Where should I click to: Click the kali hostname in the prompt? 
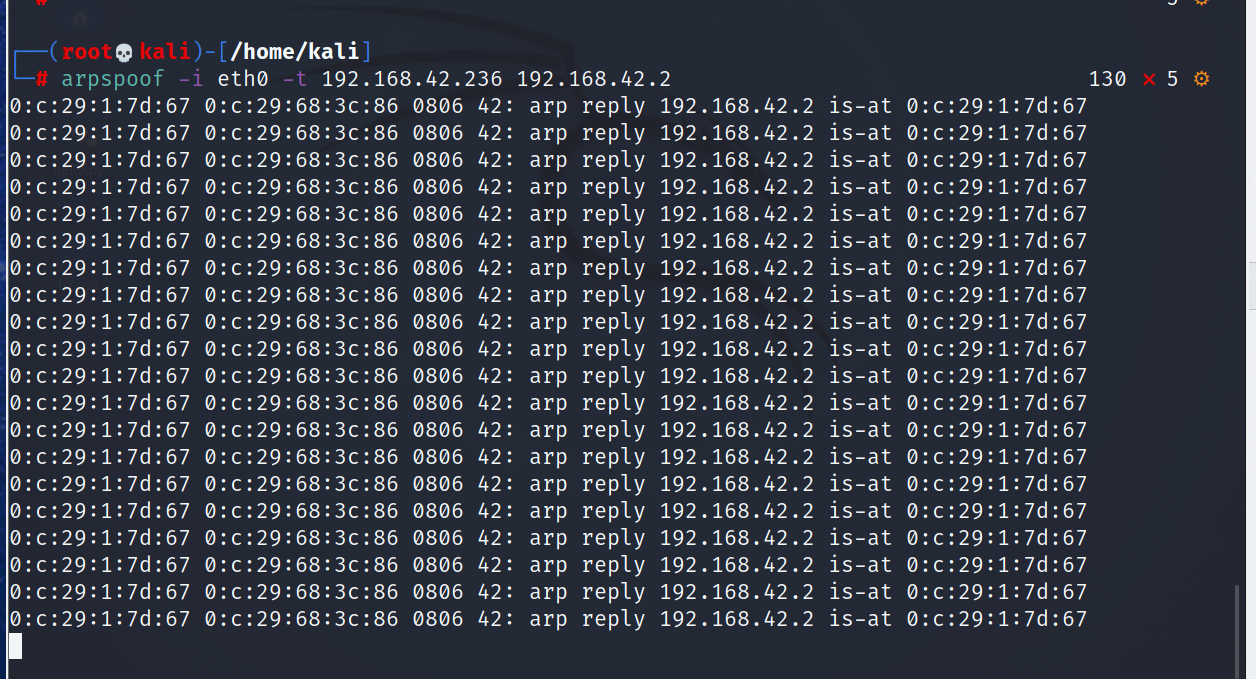pyautogui.click(x=165, y=52)
